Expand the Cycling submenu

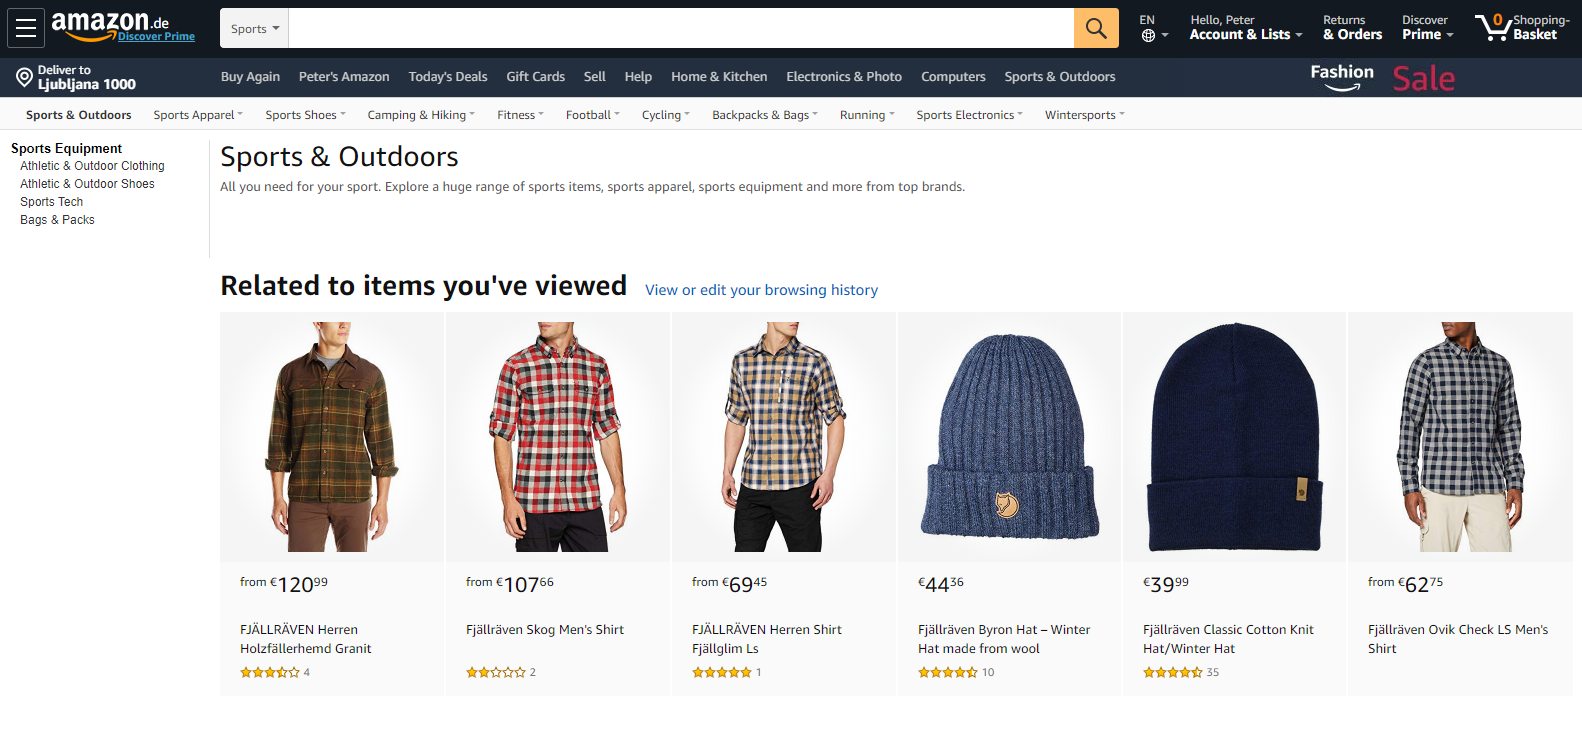pos(665,115)
